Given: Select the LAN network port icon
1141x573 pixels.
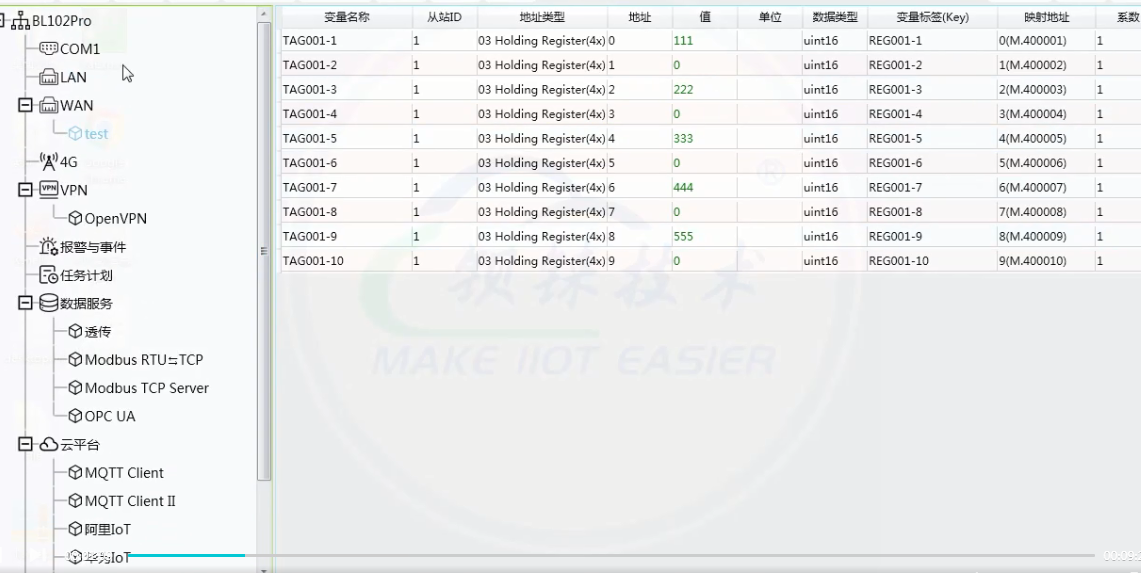Looking at the screenshot, I should (x=48, y=77).
